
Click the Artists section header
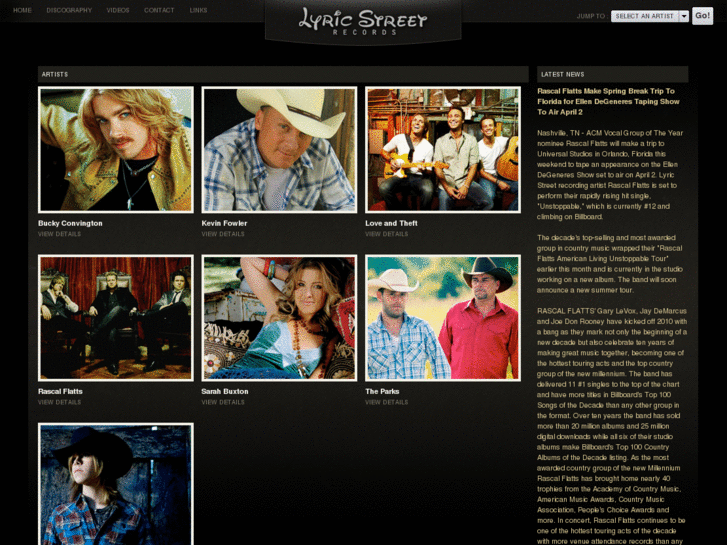283,74
